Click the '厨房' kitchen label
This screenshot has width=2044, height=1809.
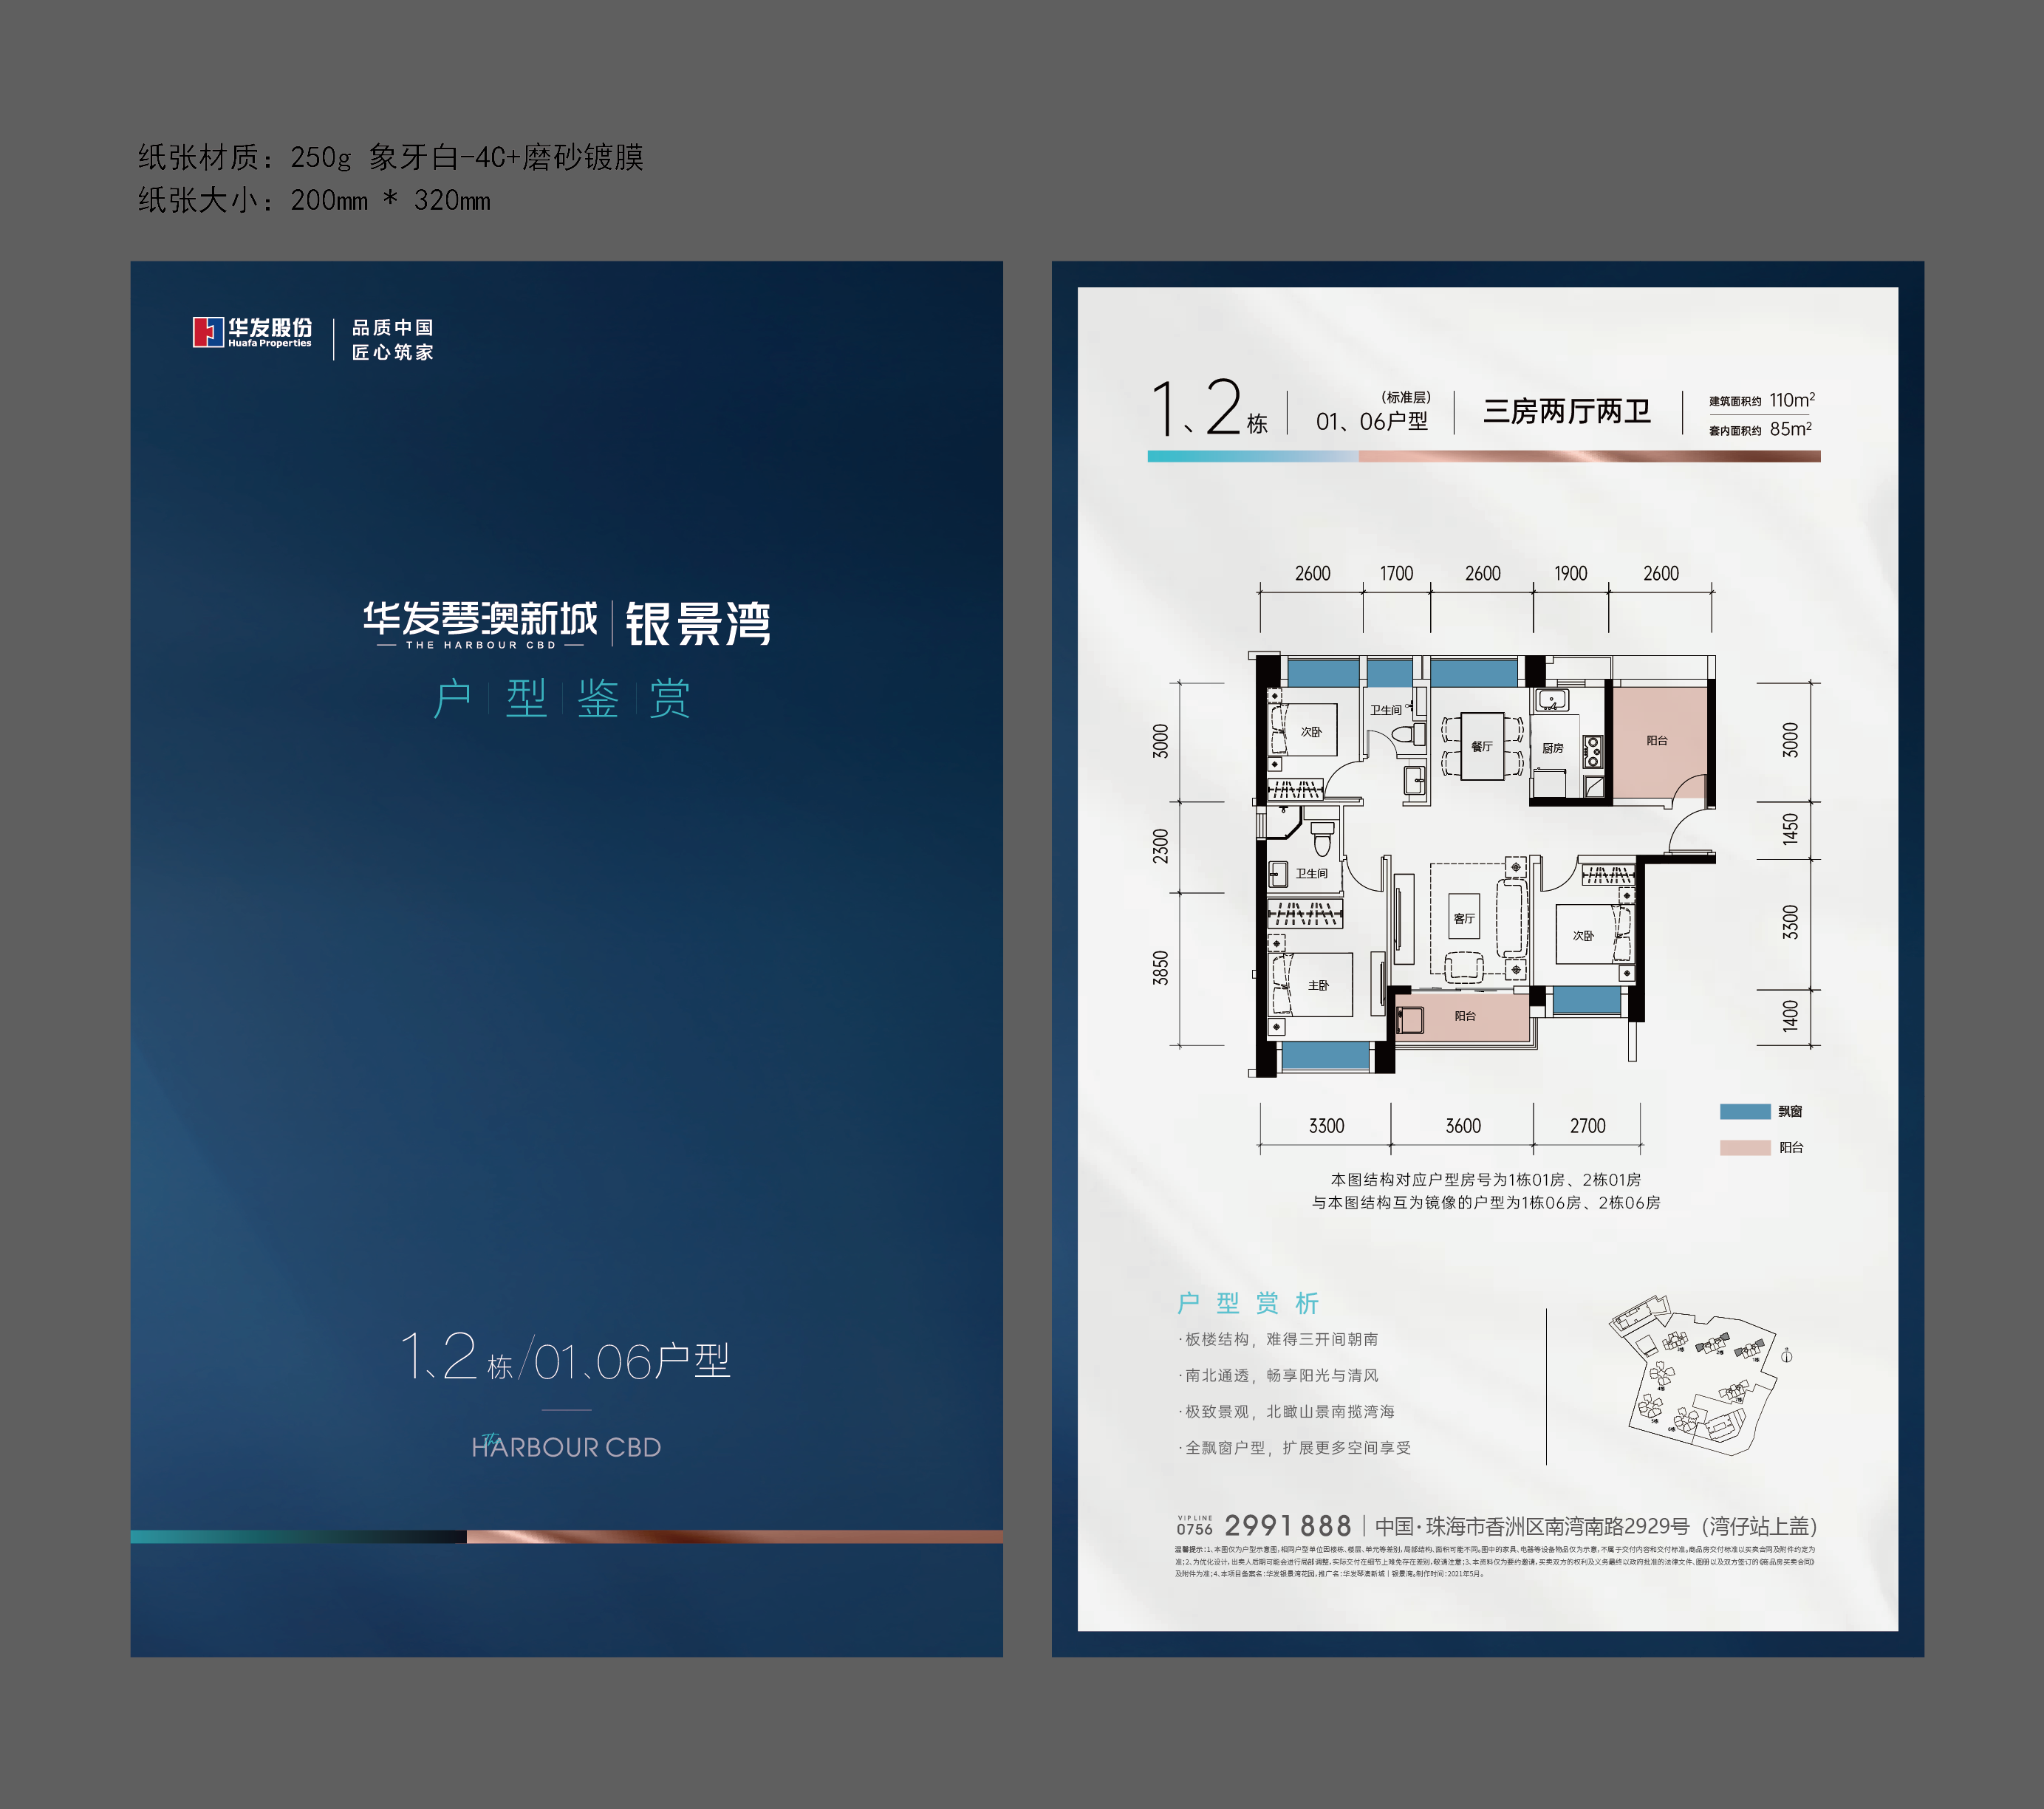click(x=1552, y=748)
